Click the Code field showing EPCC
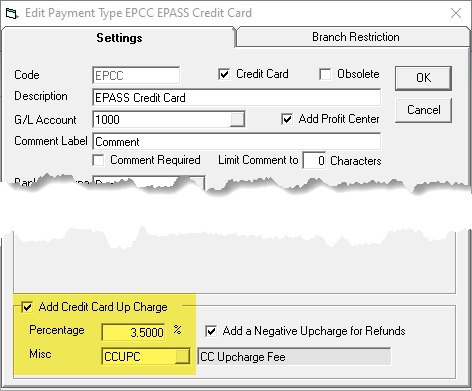 [x=136, y=75]
